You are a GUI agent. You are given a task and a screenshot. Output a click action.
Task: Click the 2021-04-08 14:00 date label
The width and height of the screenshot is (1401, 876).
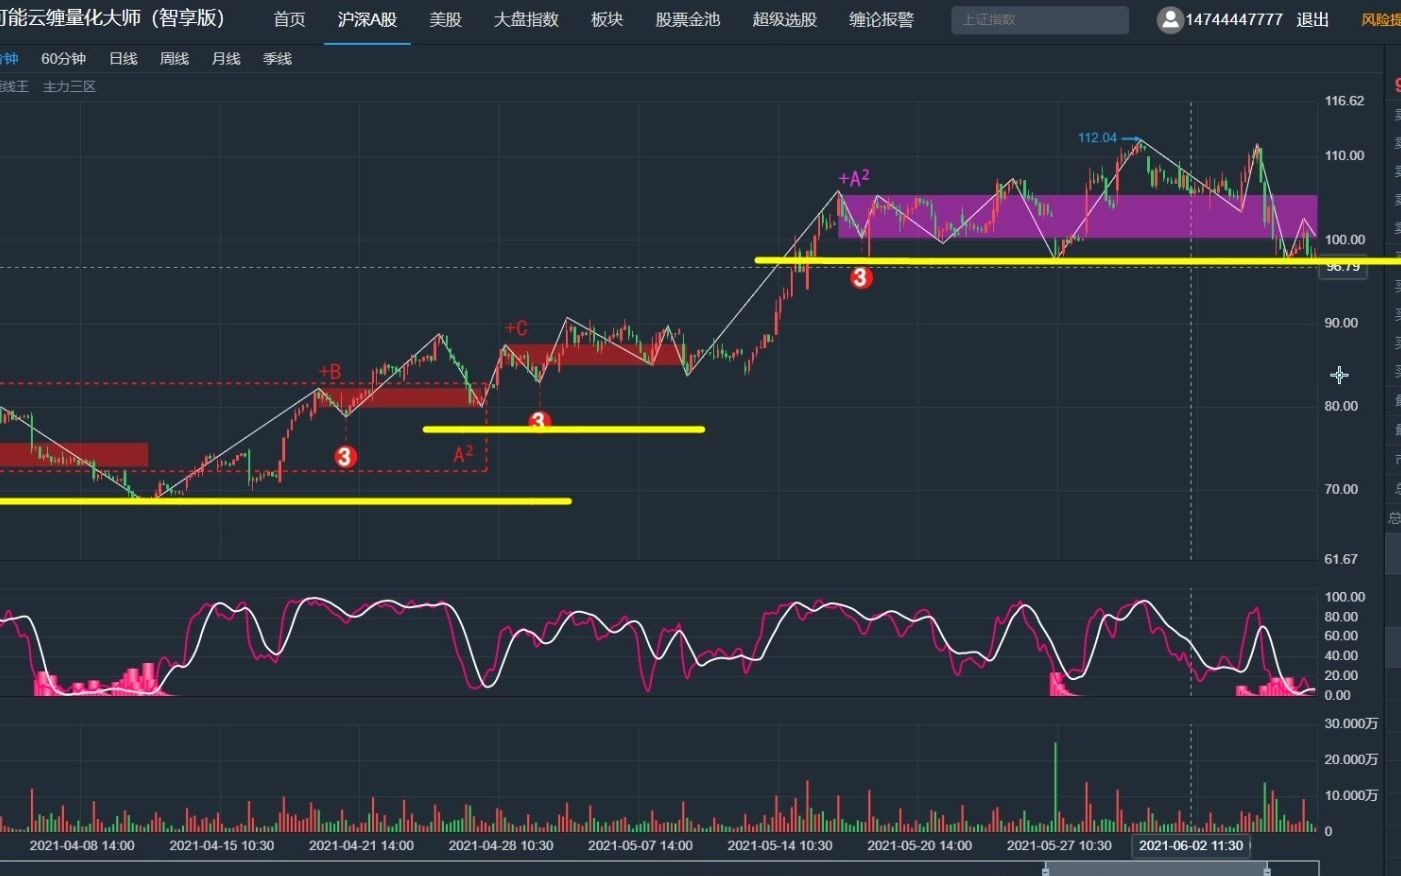coord(82,846)
